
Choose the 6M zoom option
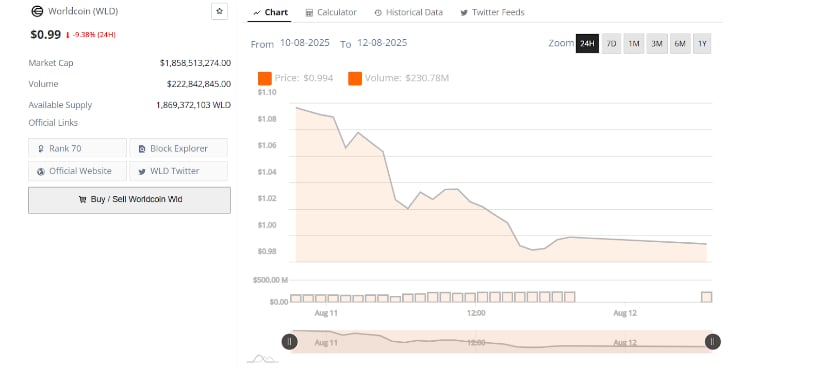coord(680,44)
